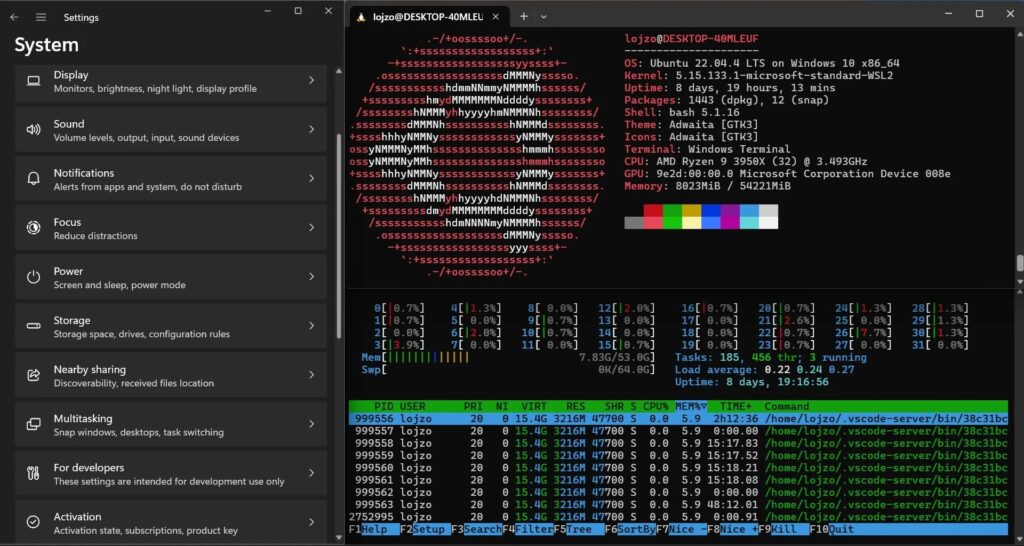The width and height of the screenshot is (1024, 546).
Task: Go back with the Settings back arrow
Action: 14,18
